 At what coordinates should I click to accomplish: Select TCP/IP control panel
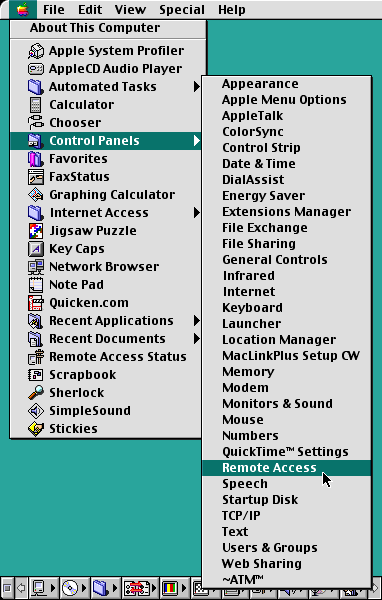point(287,516)
